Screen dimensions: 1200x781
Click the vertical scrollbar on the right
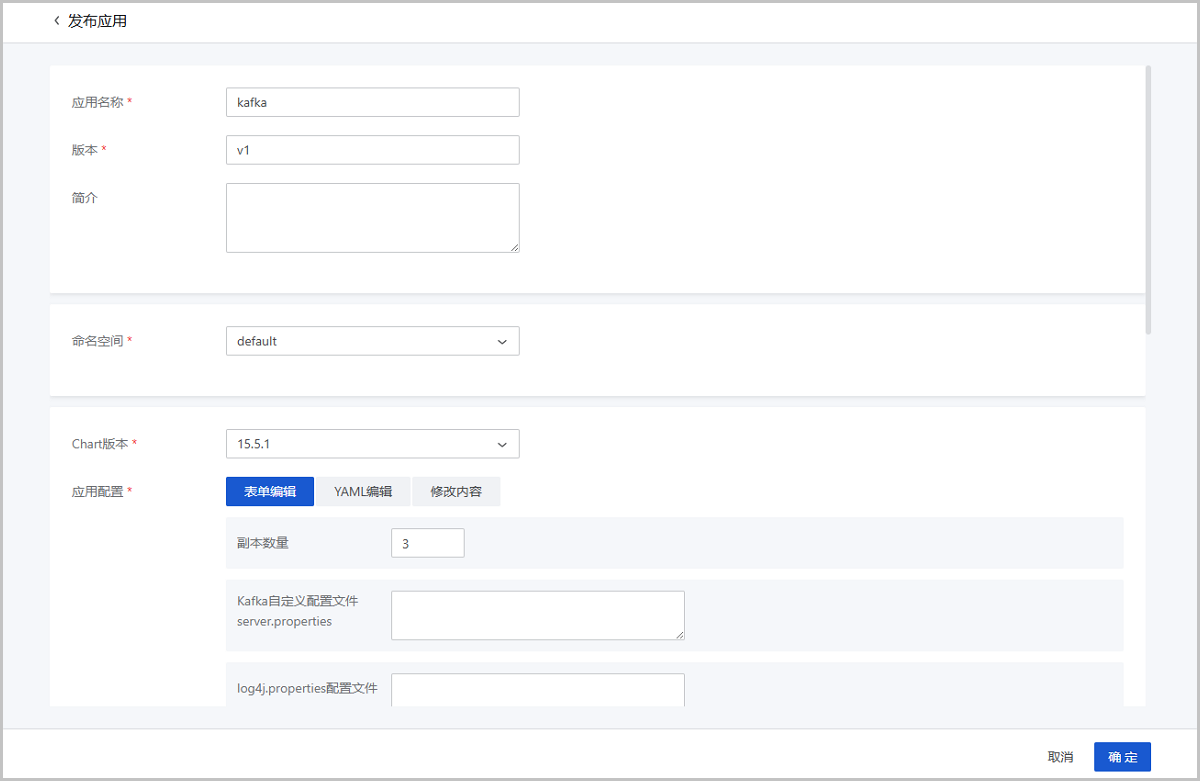(1149, 200)
